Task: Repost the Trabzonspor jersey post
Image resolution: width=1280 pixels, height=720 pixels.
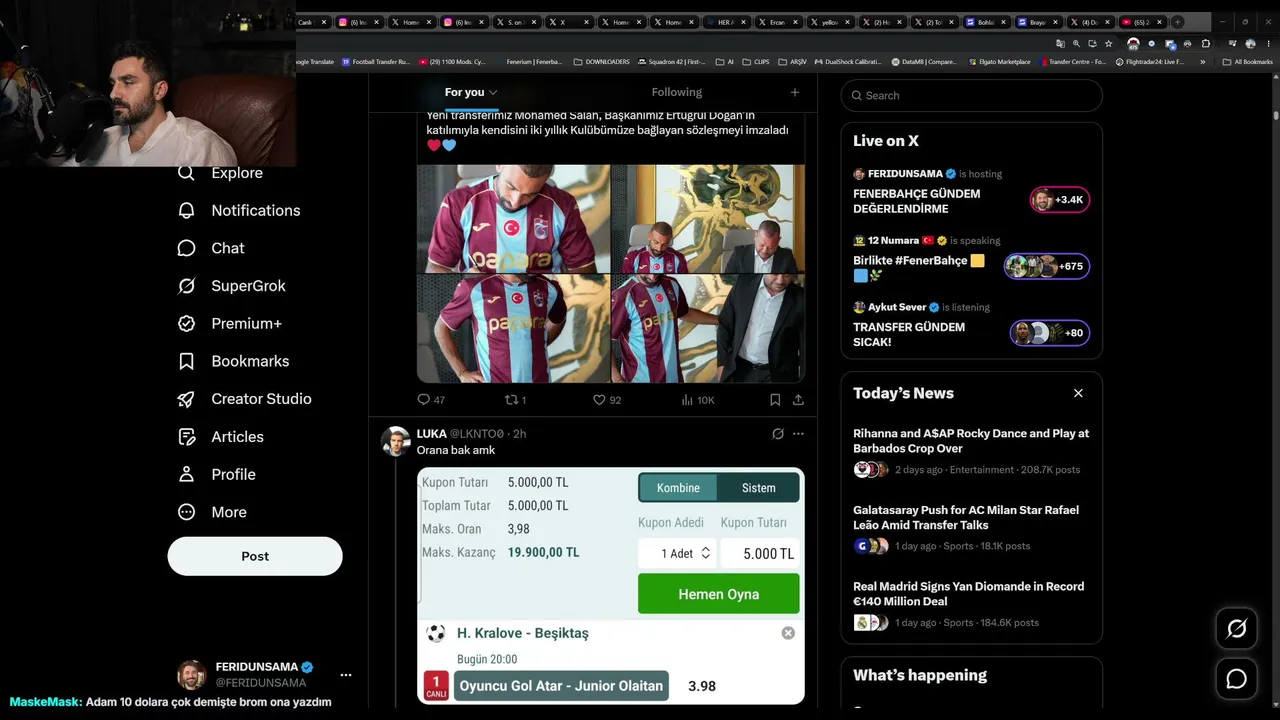Action: (x=515, y=400)
